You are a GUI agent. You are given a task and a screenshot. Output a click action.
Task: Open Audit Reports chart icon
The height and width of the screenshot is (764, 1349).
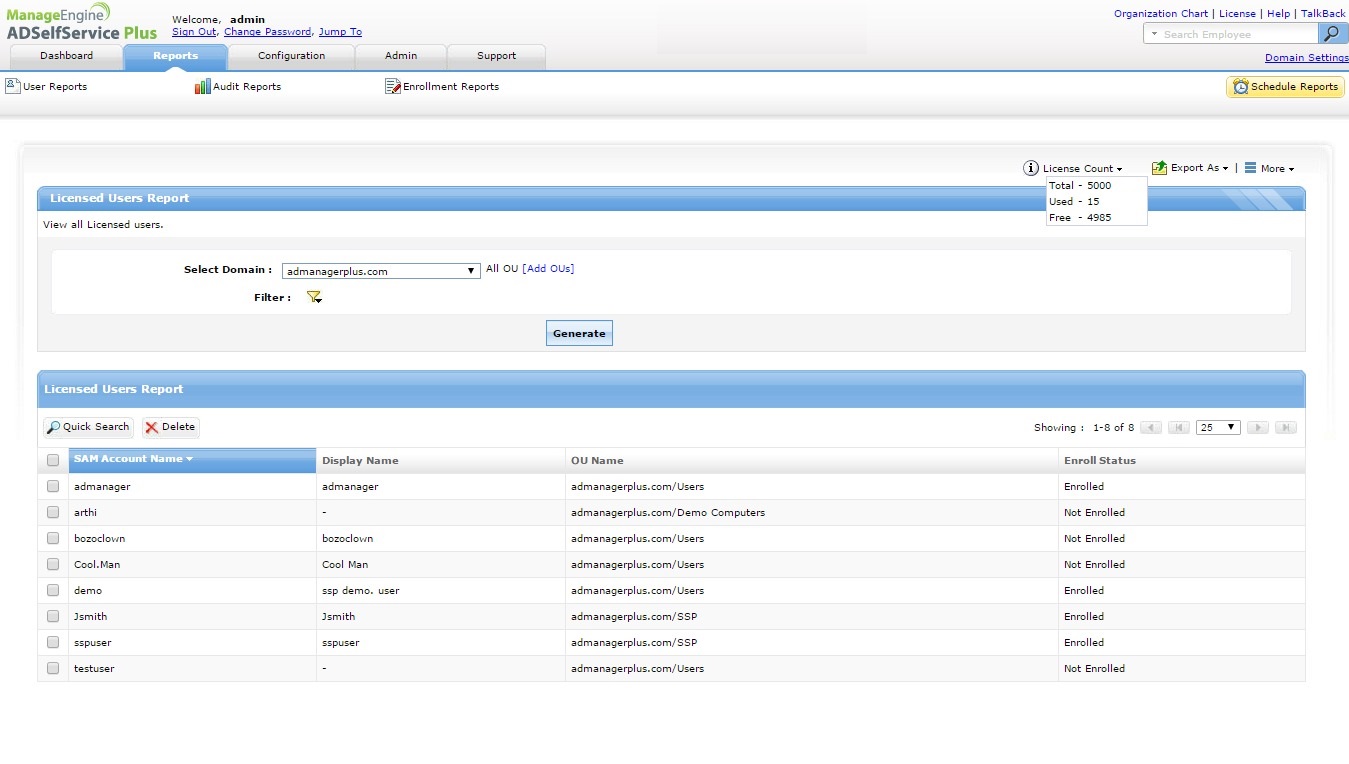tap(203, 87)
